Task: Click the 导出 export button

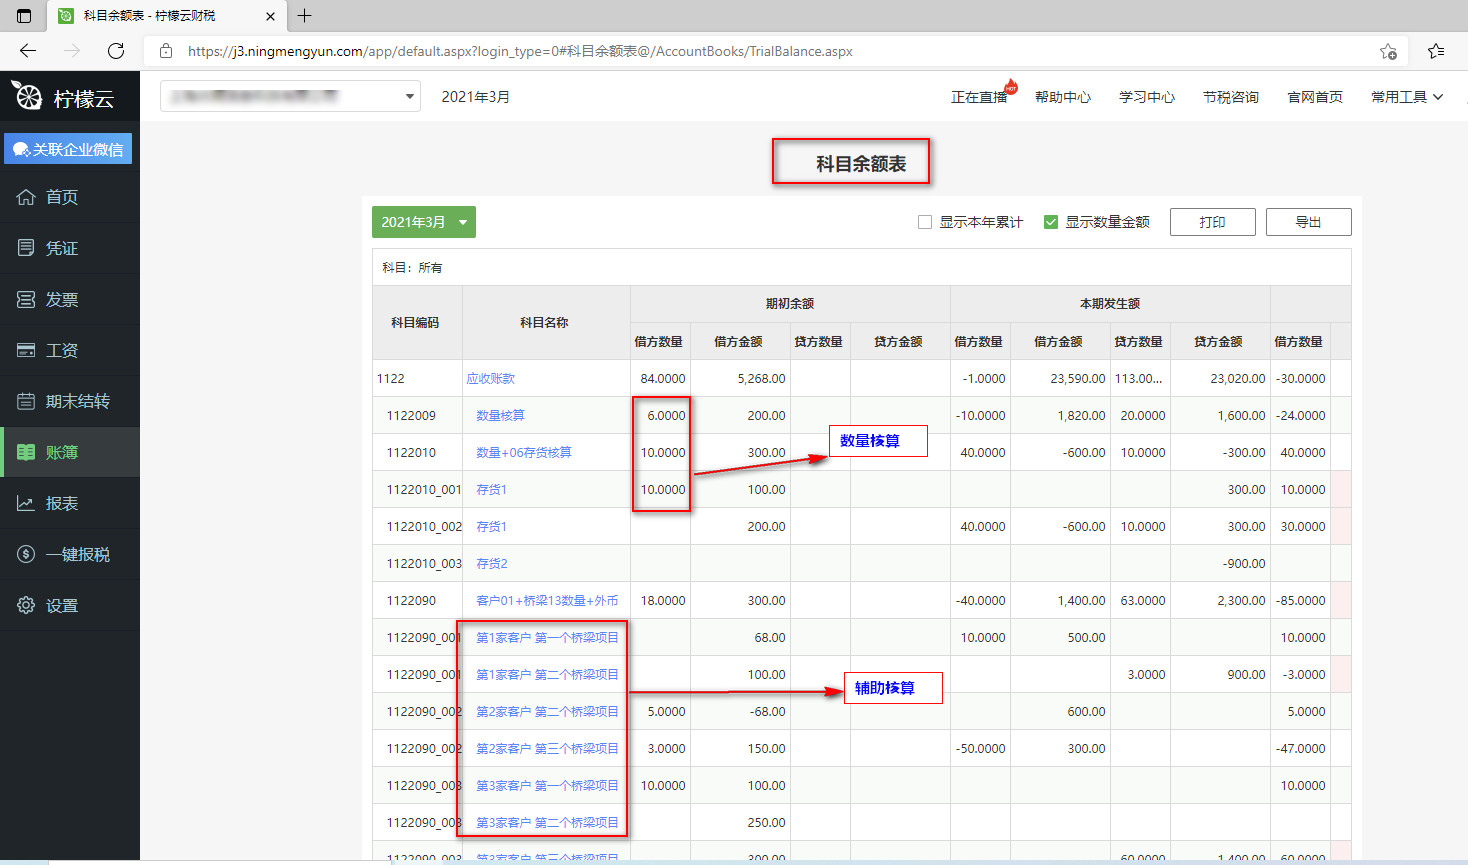Action: (1308, 222)
